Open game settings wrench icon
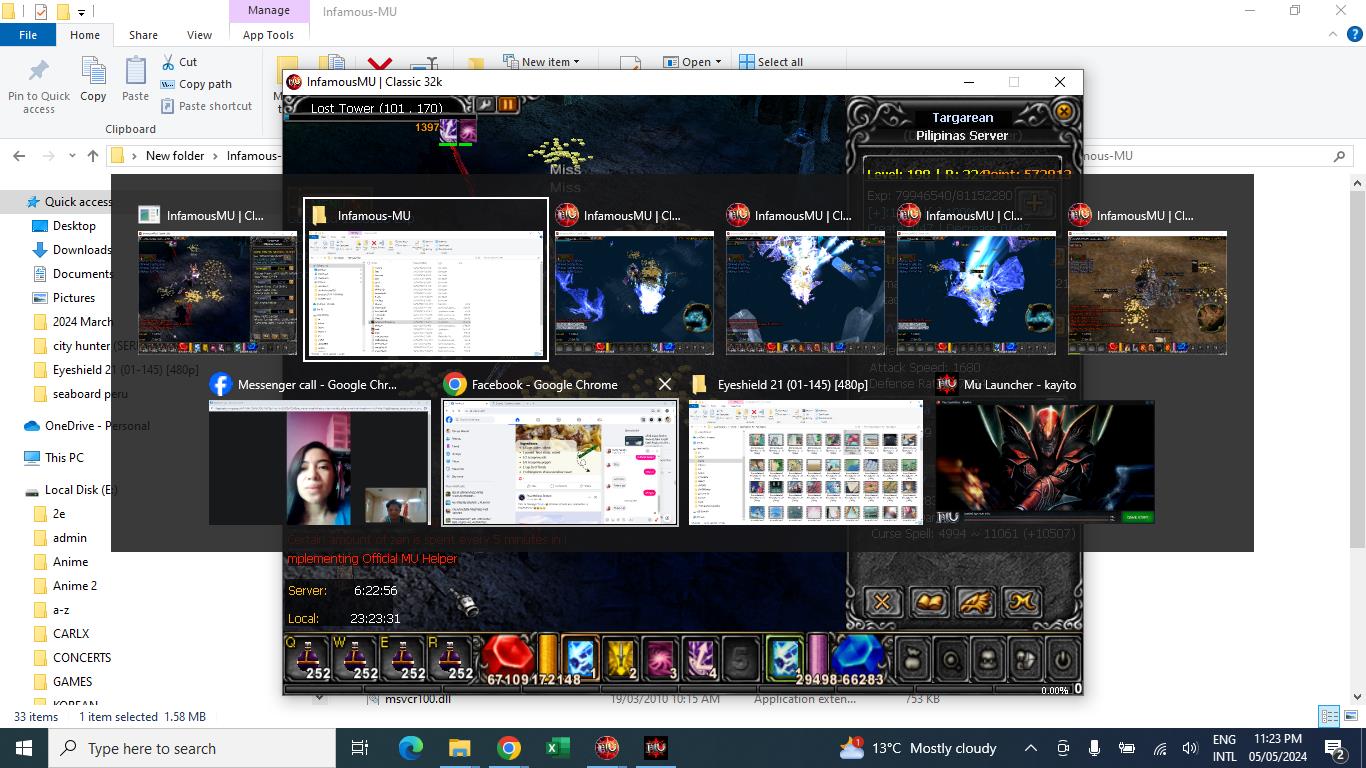 [485, 105]
